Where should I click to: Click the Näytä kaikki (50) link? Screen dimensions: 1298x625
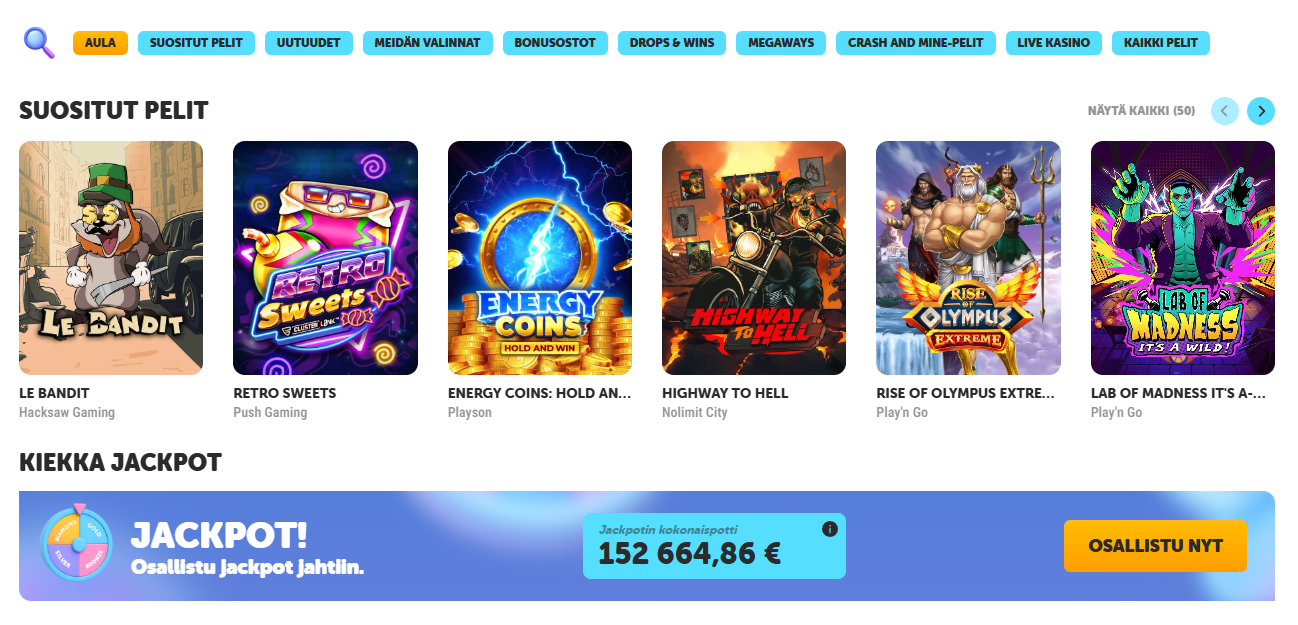pos(1141,111)
